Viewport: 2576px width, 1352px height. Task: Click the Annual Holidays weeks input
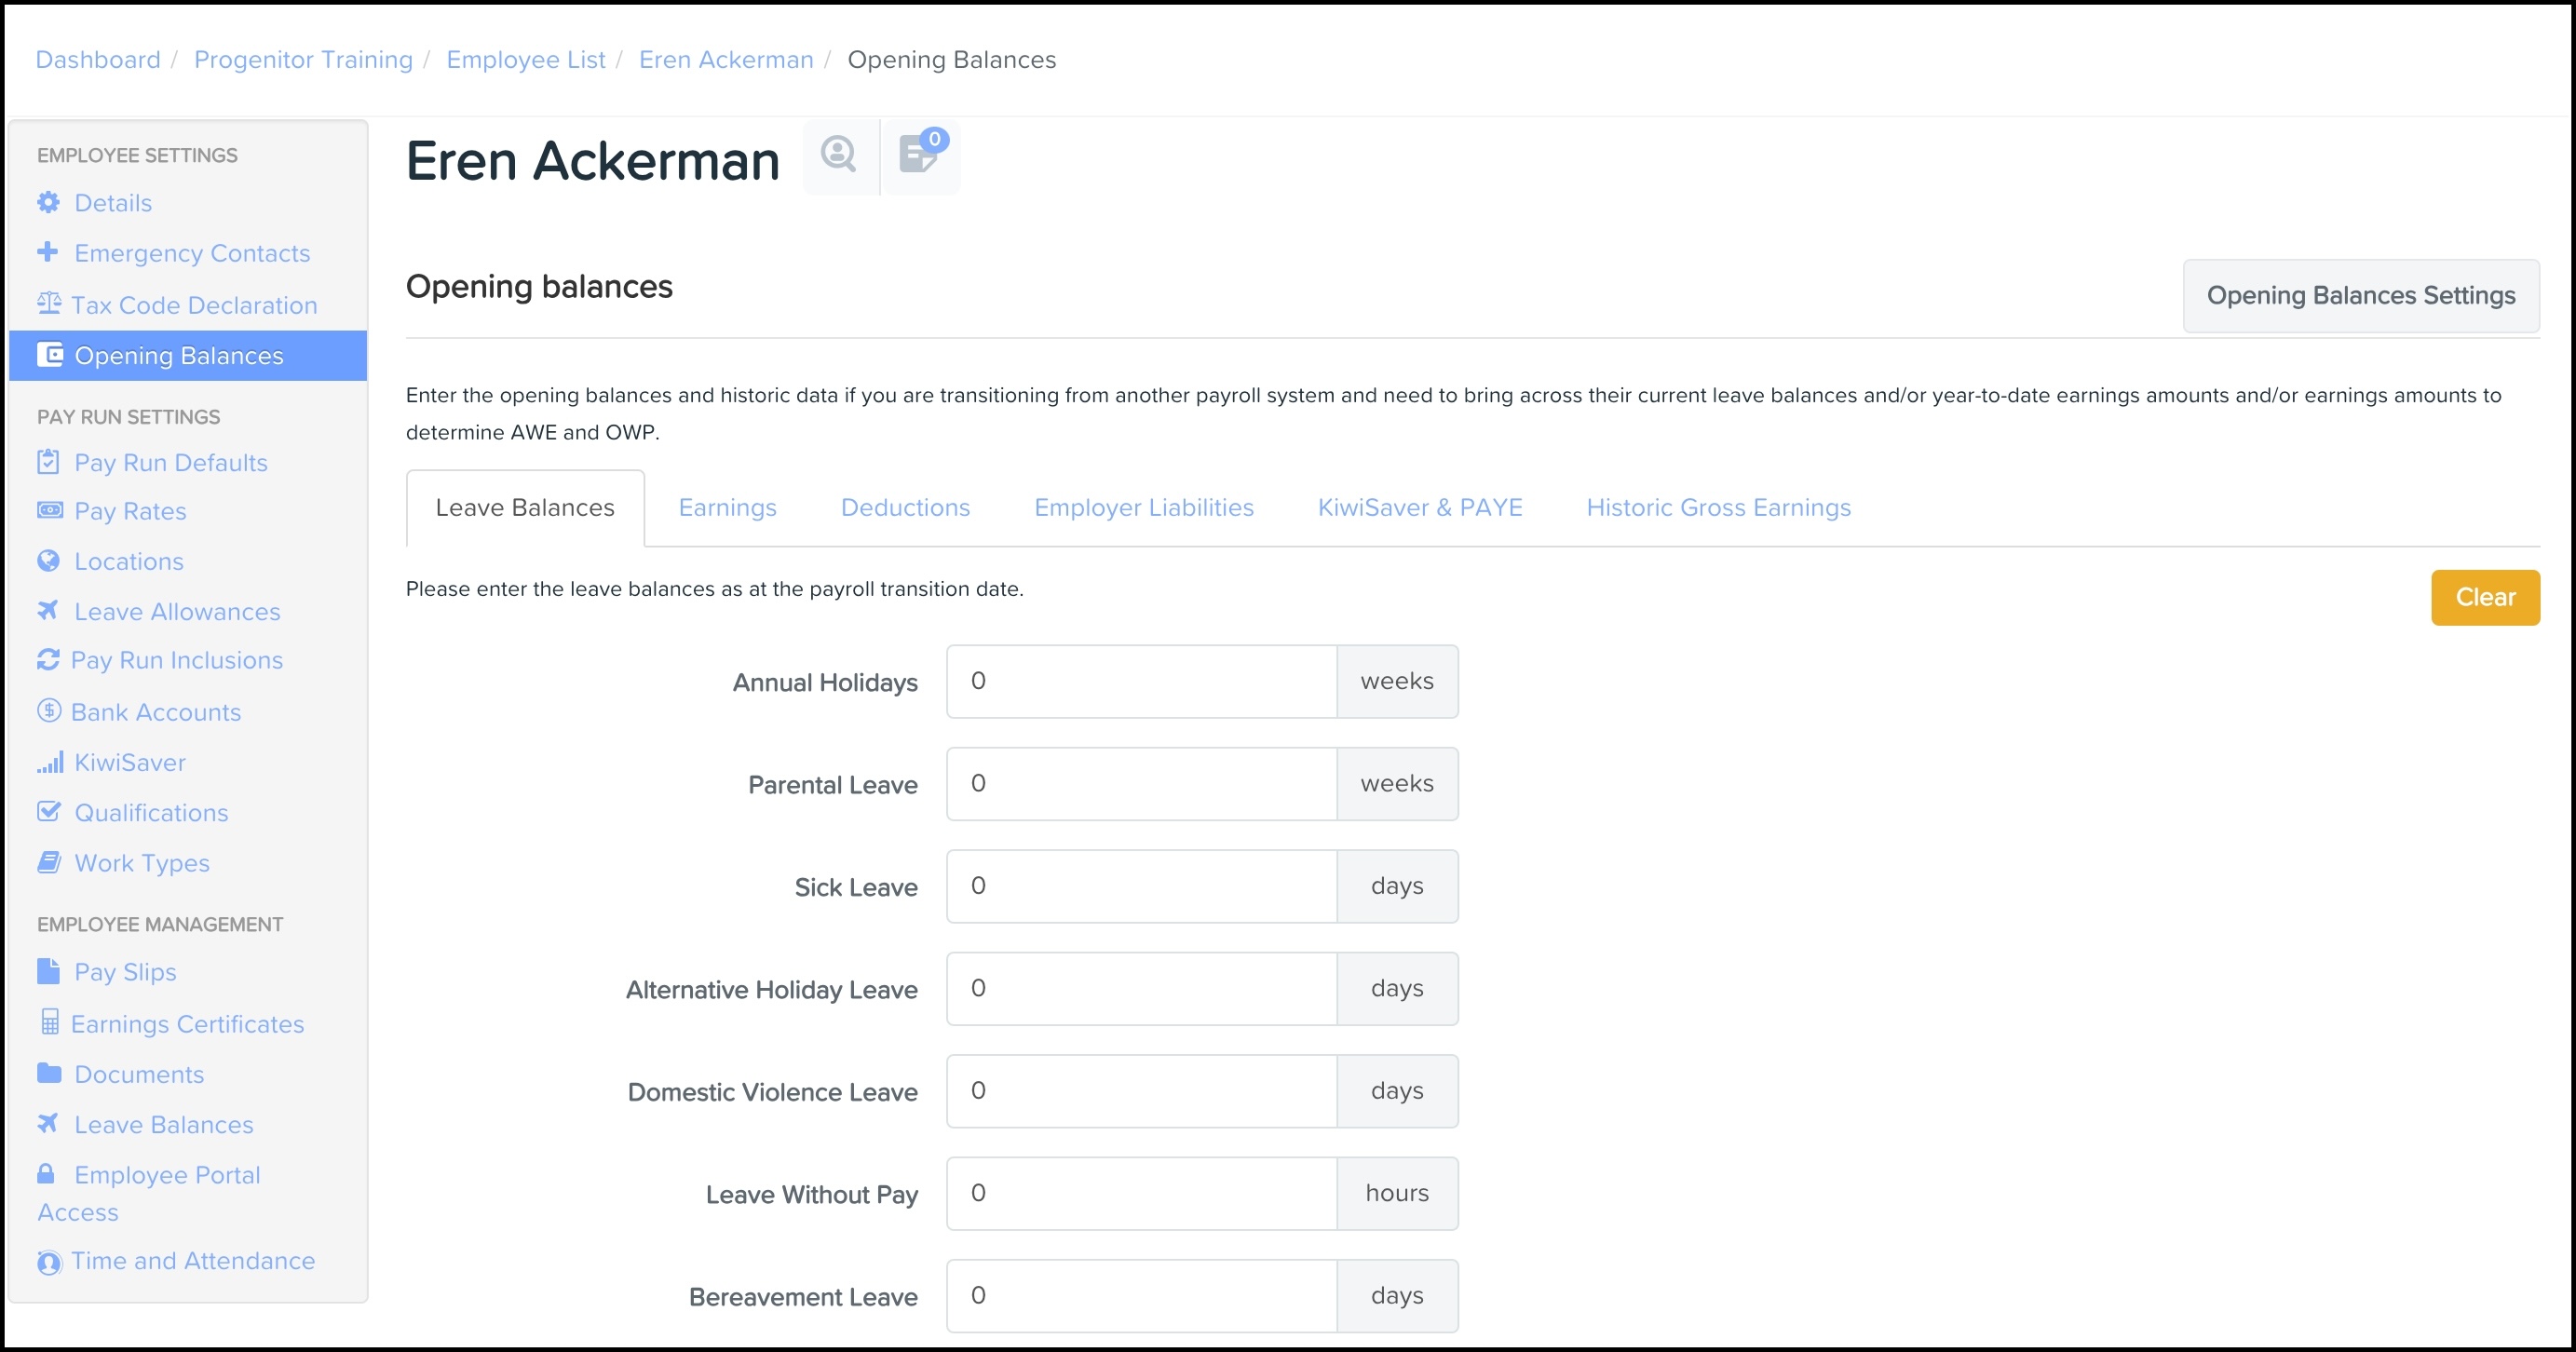coord(1141,682)
